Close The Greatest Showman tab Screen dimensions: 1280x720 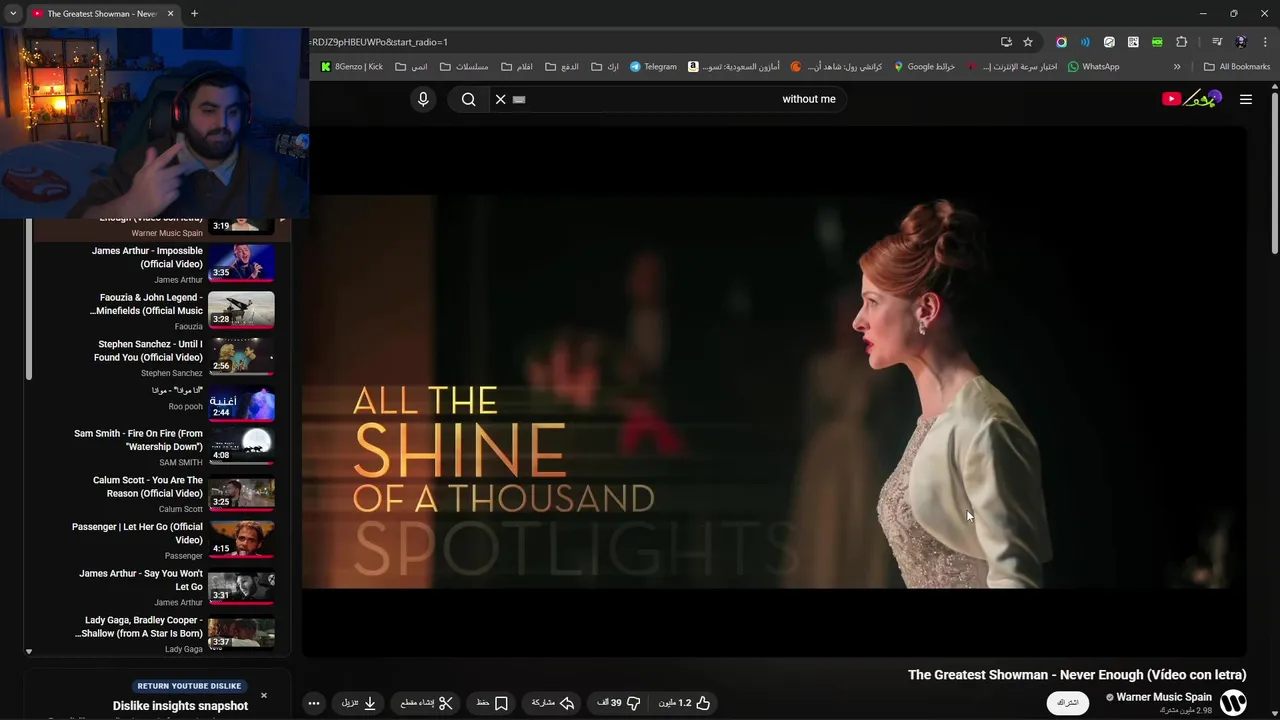[170, 14]
